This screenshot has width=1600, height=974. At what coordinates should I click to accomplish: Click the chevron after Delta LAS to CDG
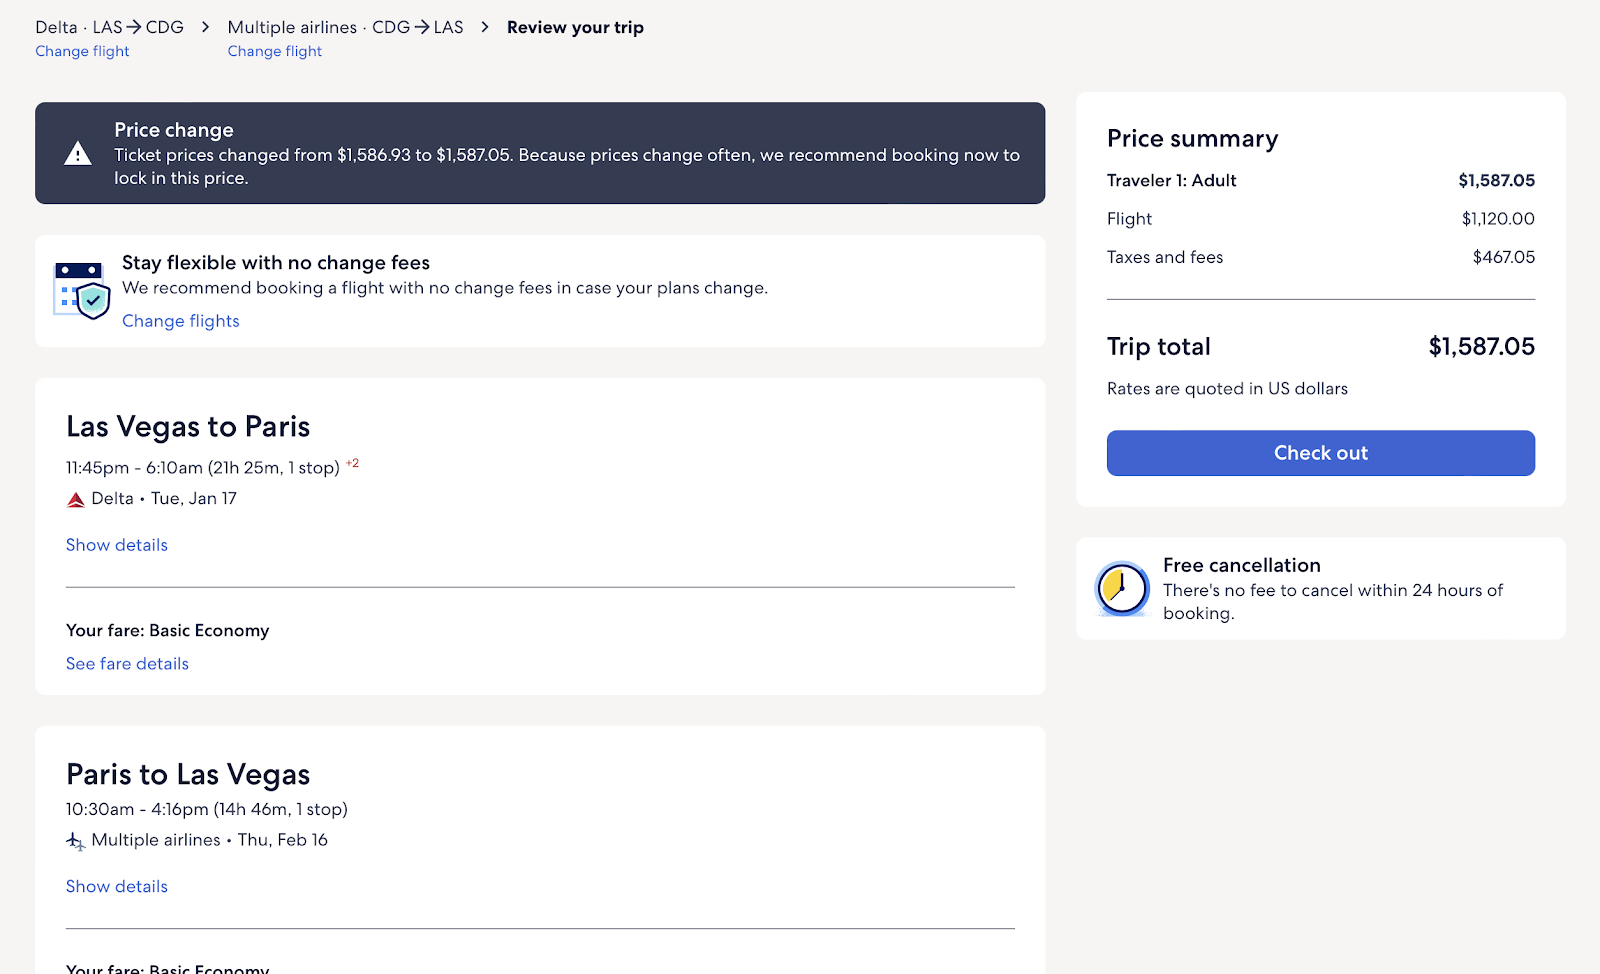point(205,27)
